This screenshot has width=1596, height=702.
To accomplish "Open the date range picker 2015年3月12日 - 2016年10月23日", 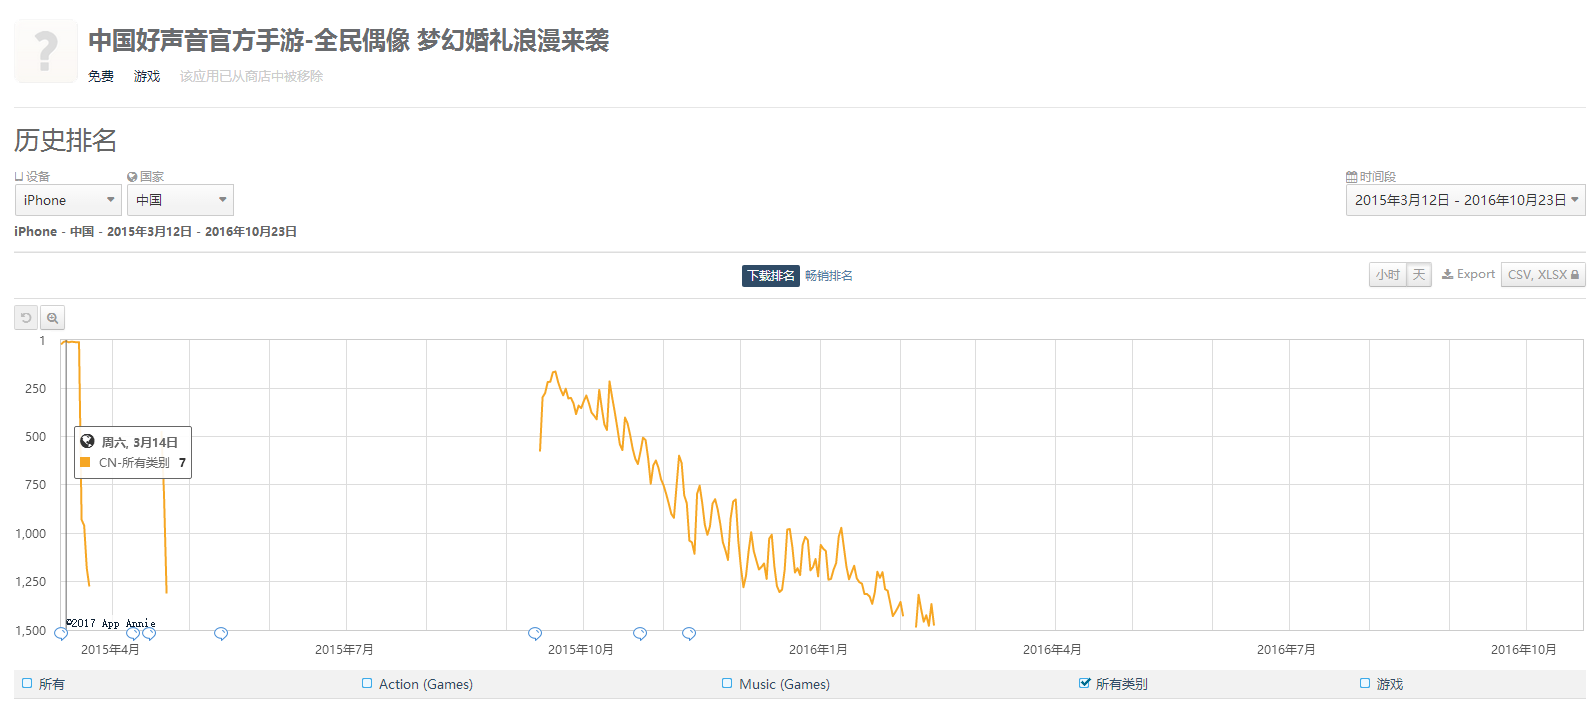I will tap(1465, 200).
